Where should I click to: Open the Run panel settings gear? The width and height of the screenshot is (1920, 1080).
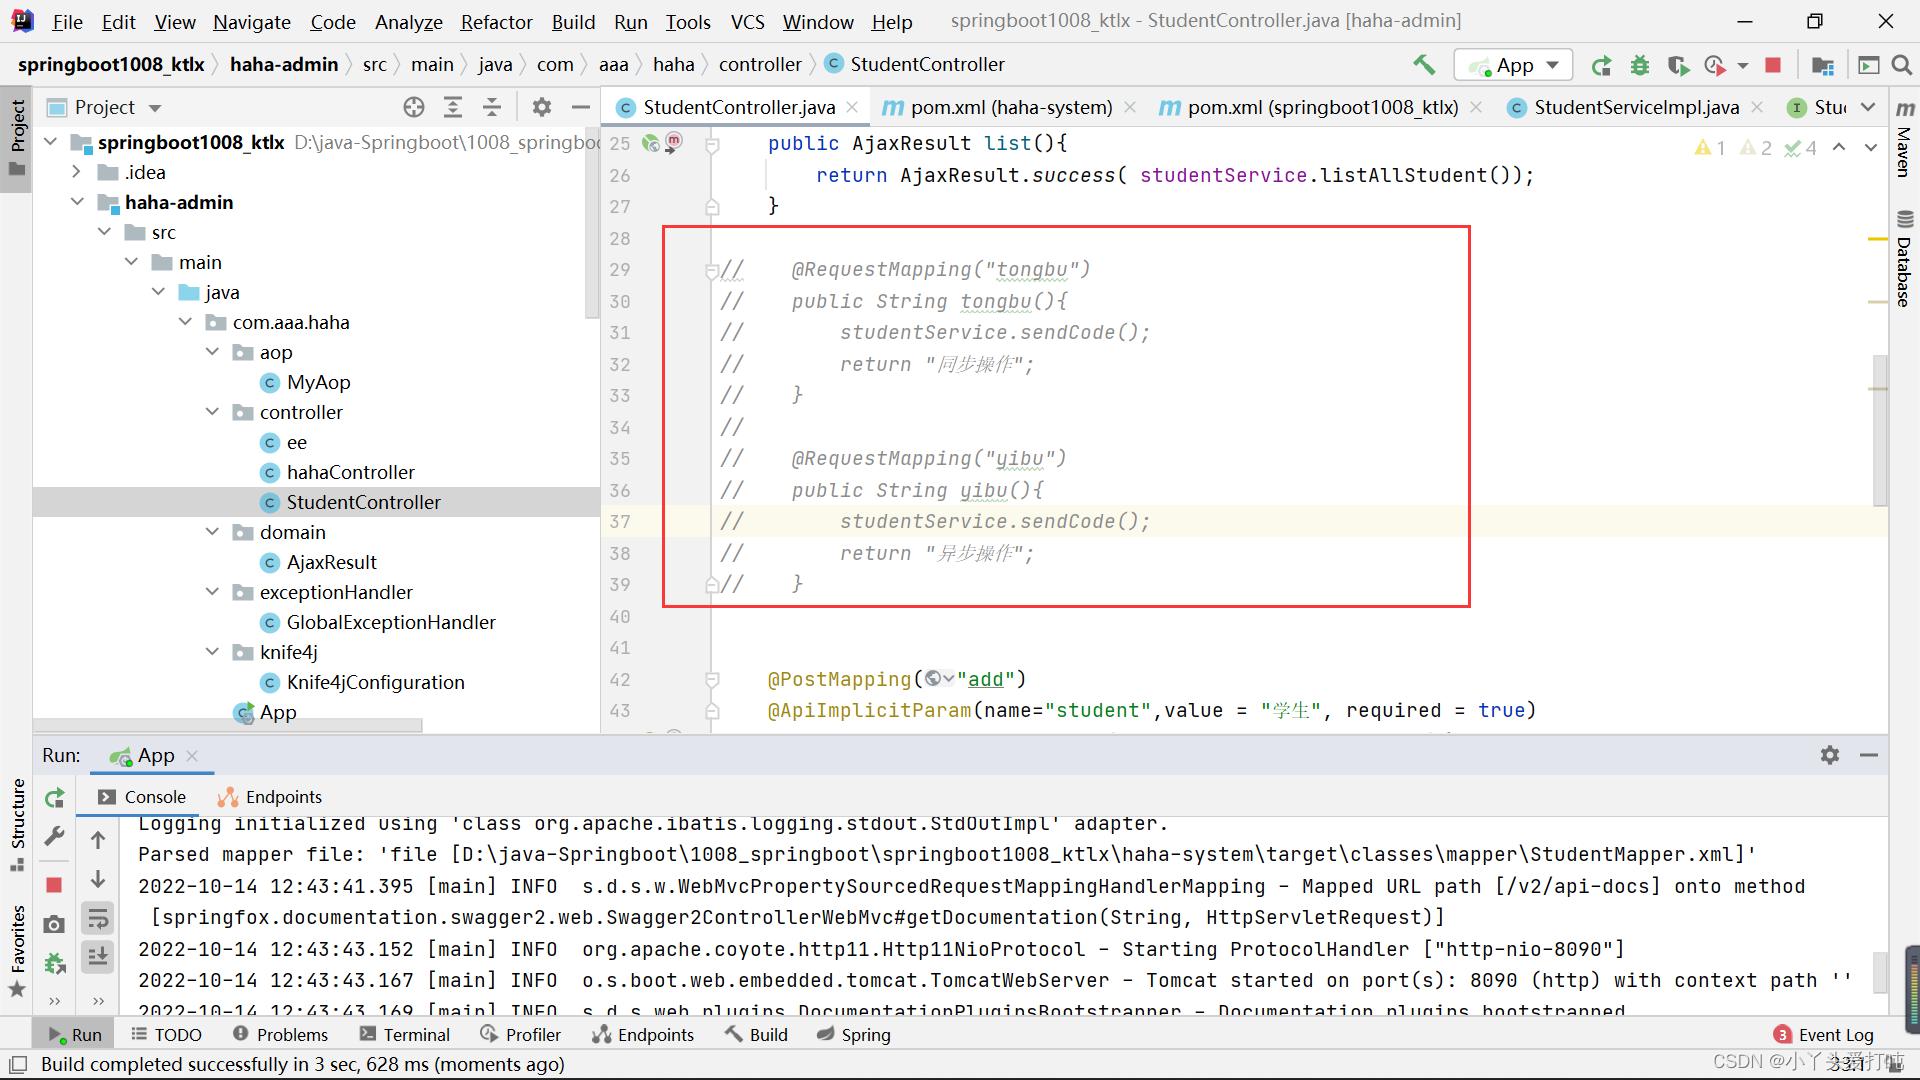tap(1830, 755)
